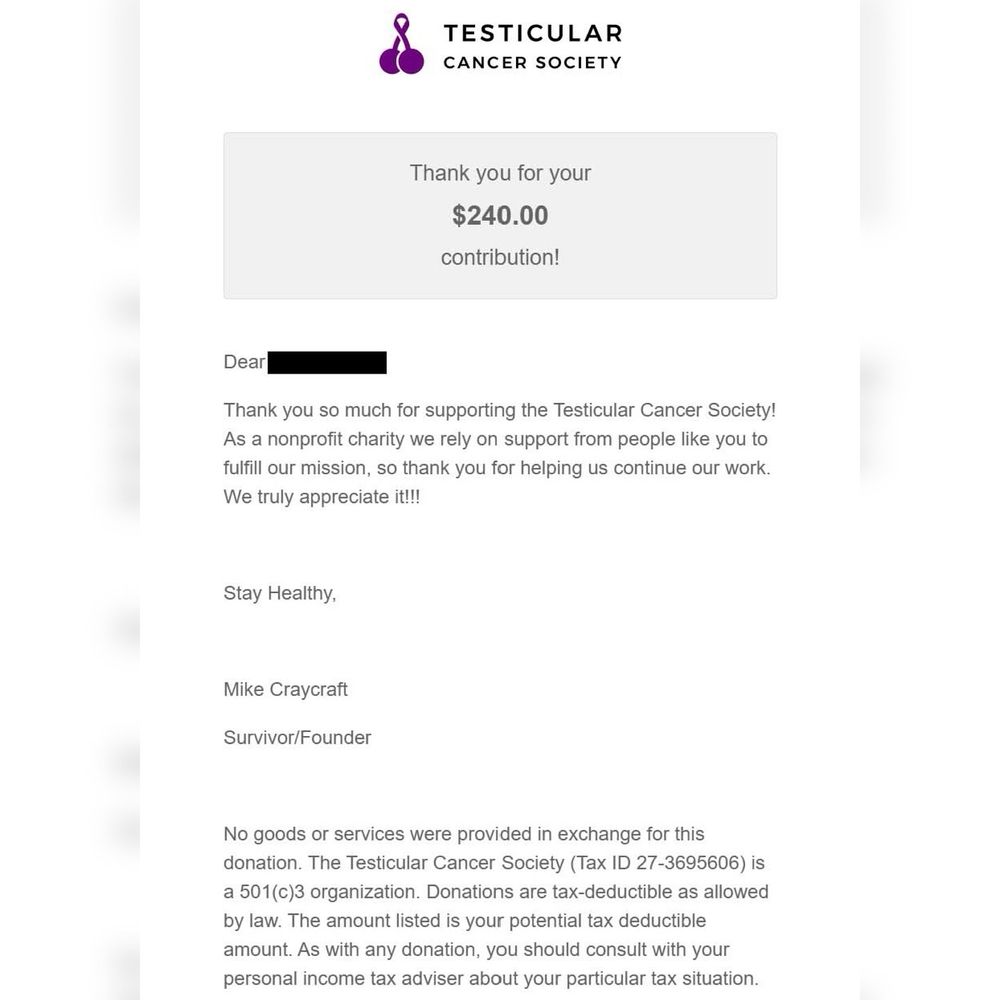Click the CANCER SOCIETY logo text
The image size is (1000, 1000).
pos(533,62)
